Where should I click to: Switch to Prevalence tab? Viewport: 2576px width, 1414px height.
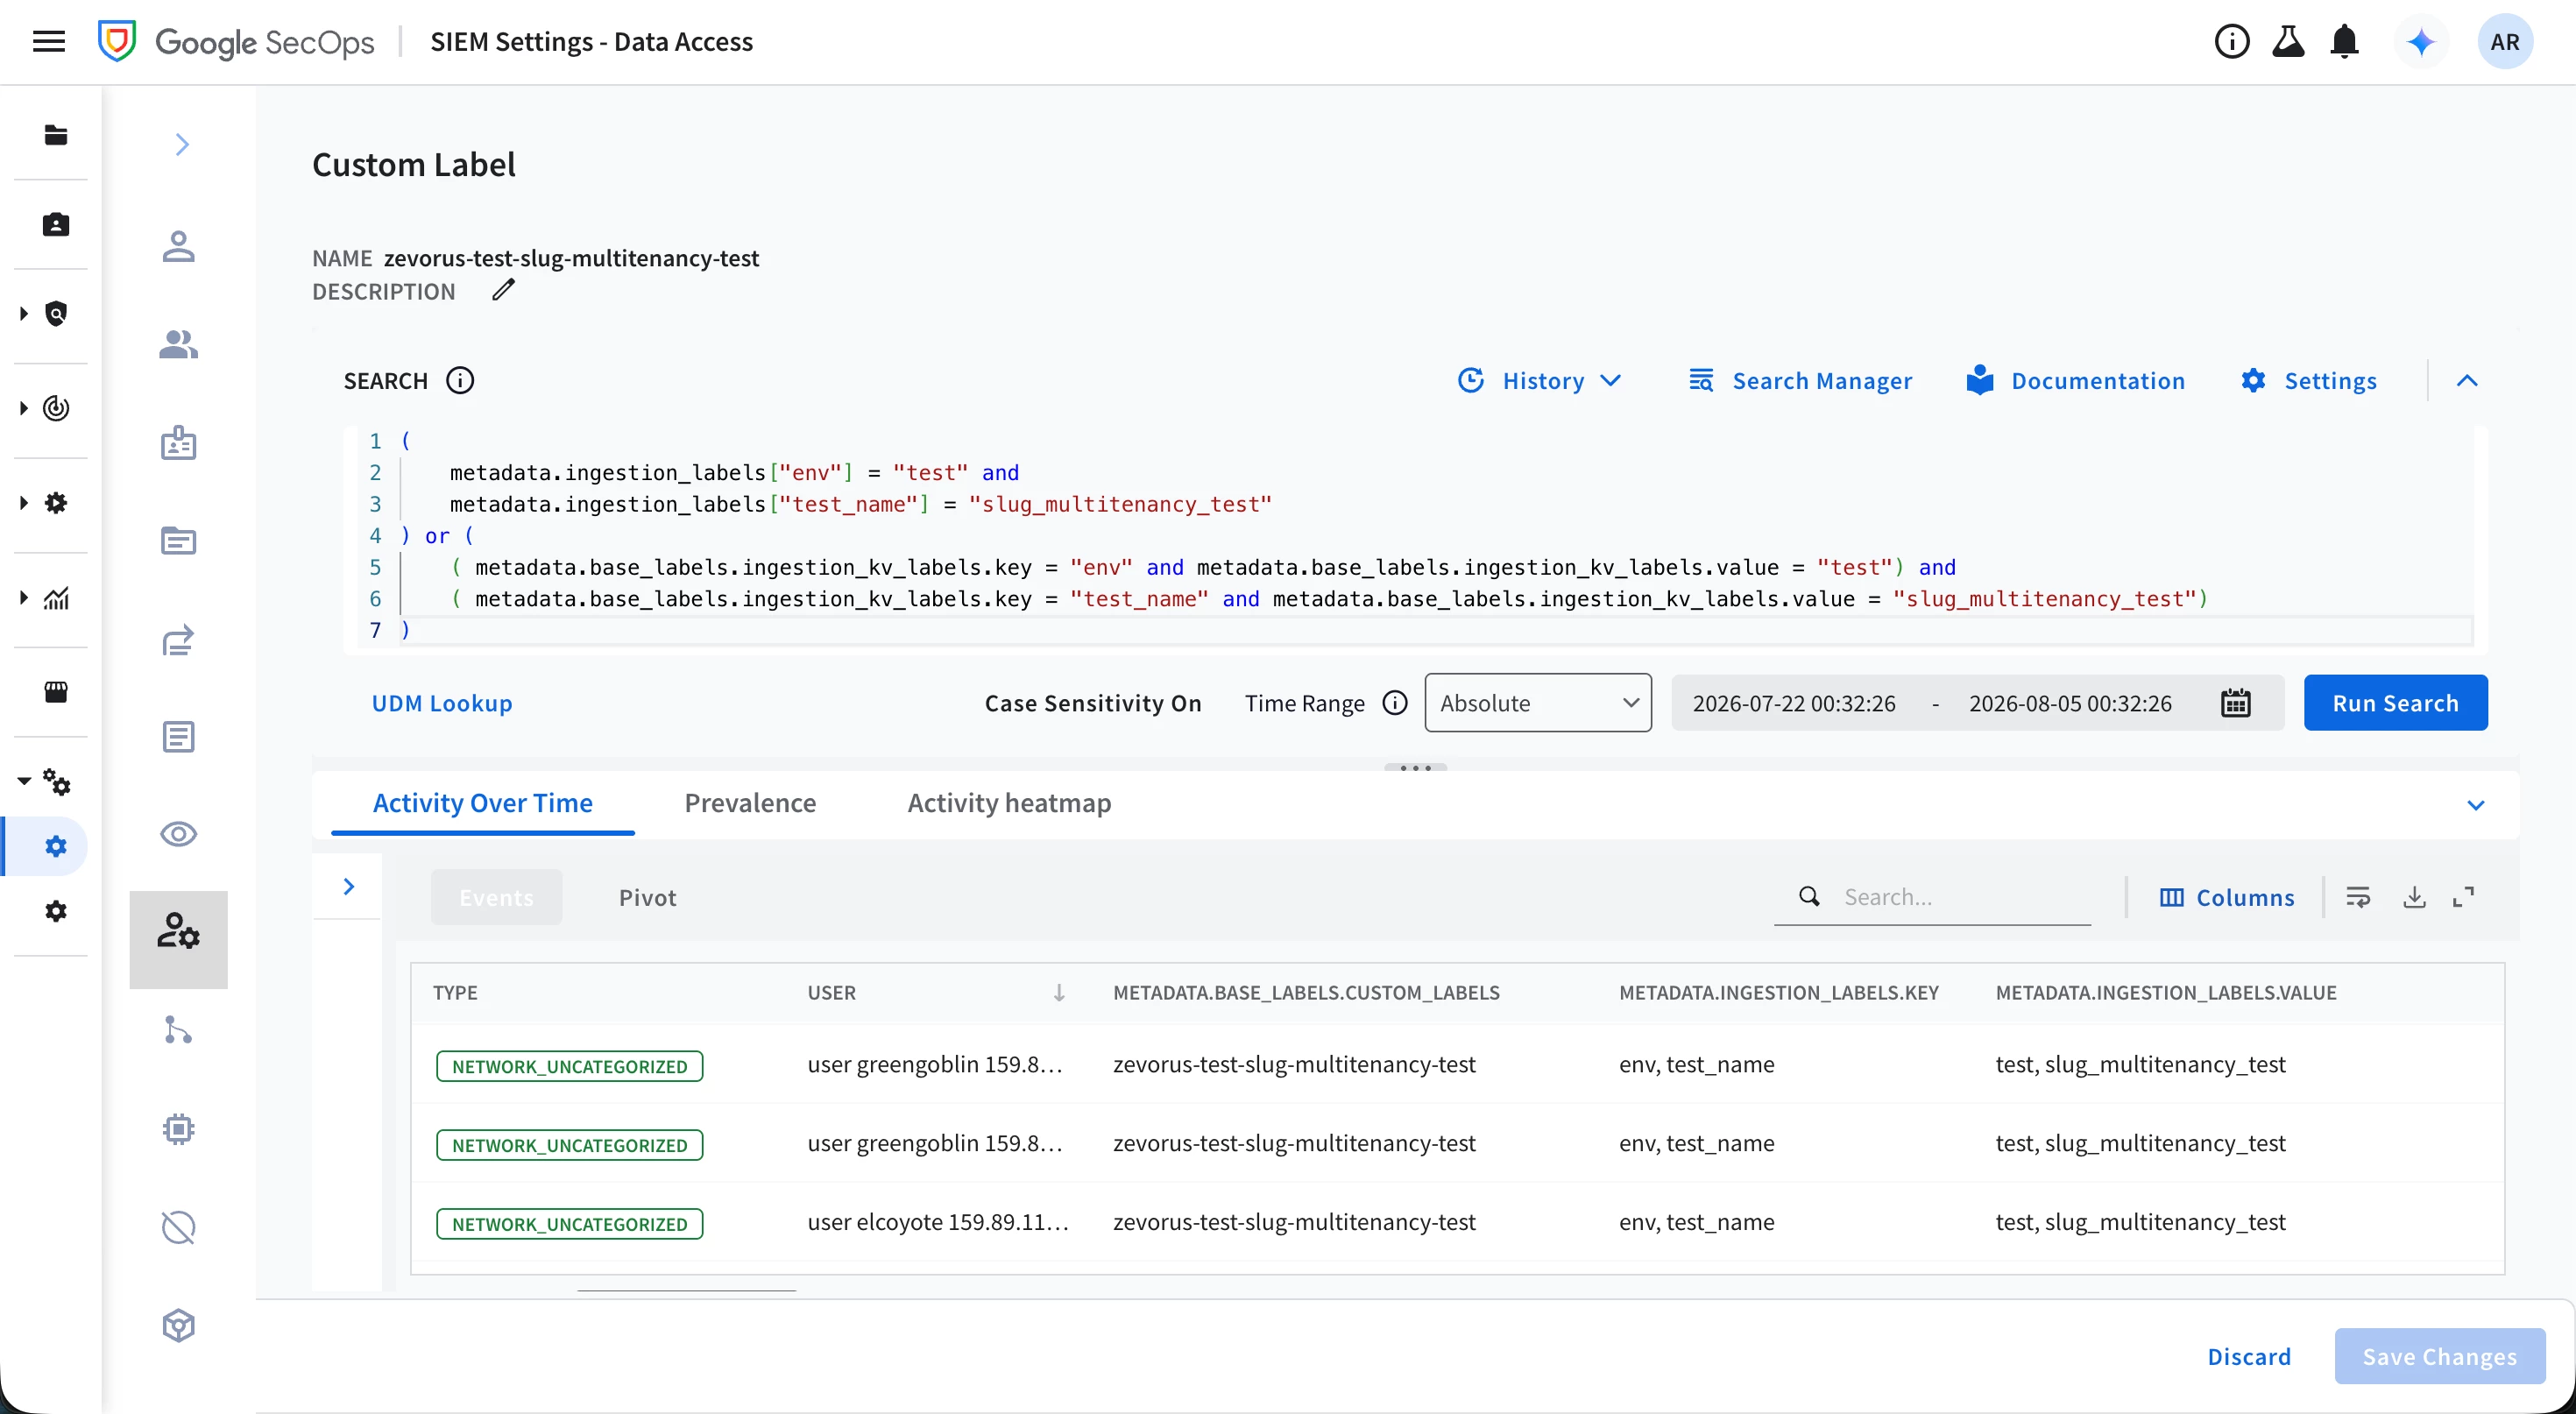pyautogui.click(x=750, y=803)
